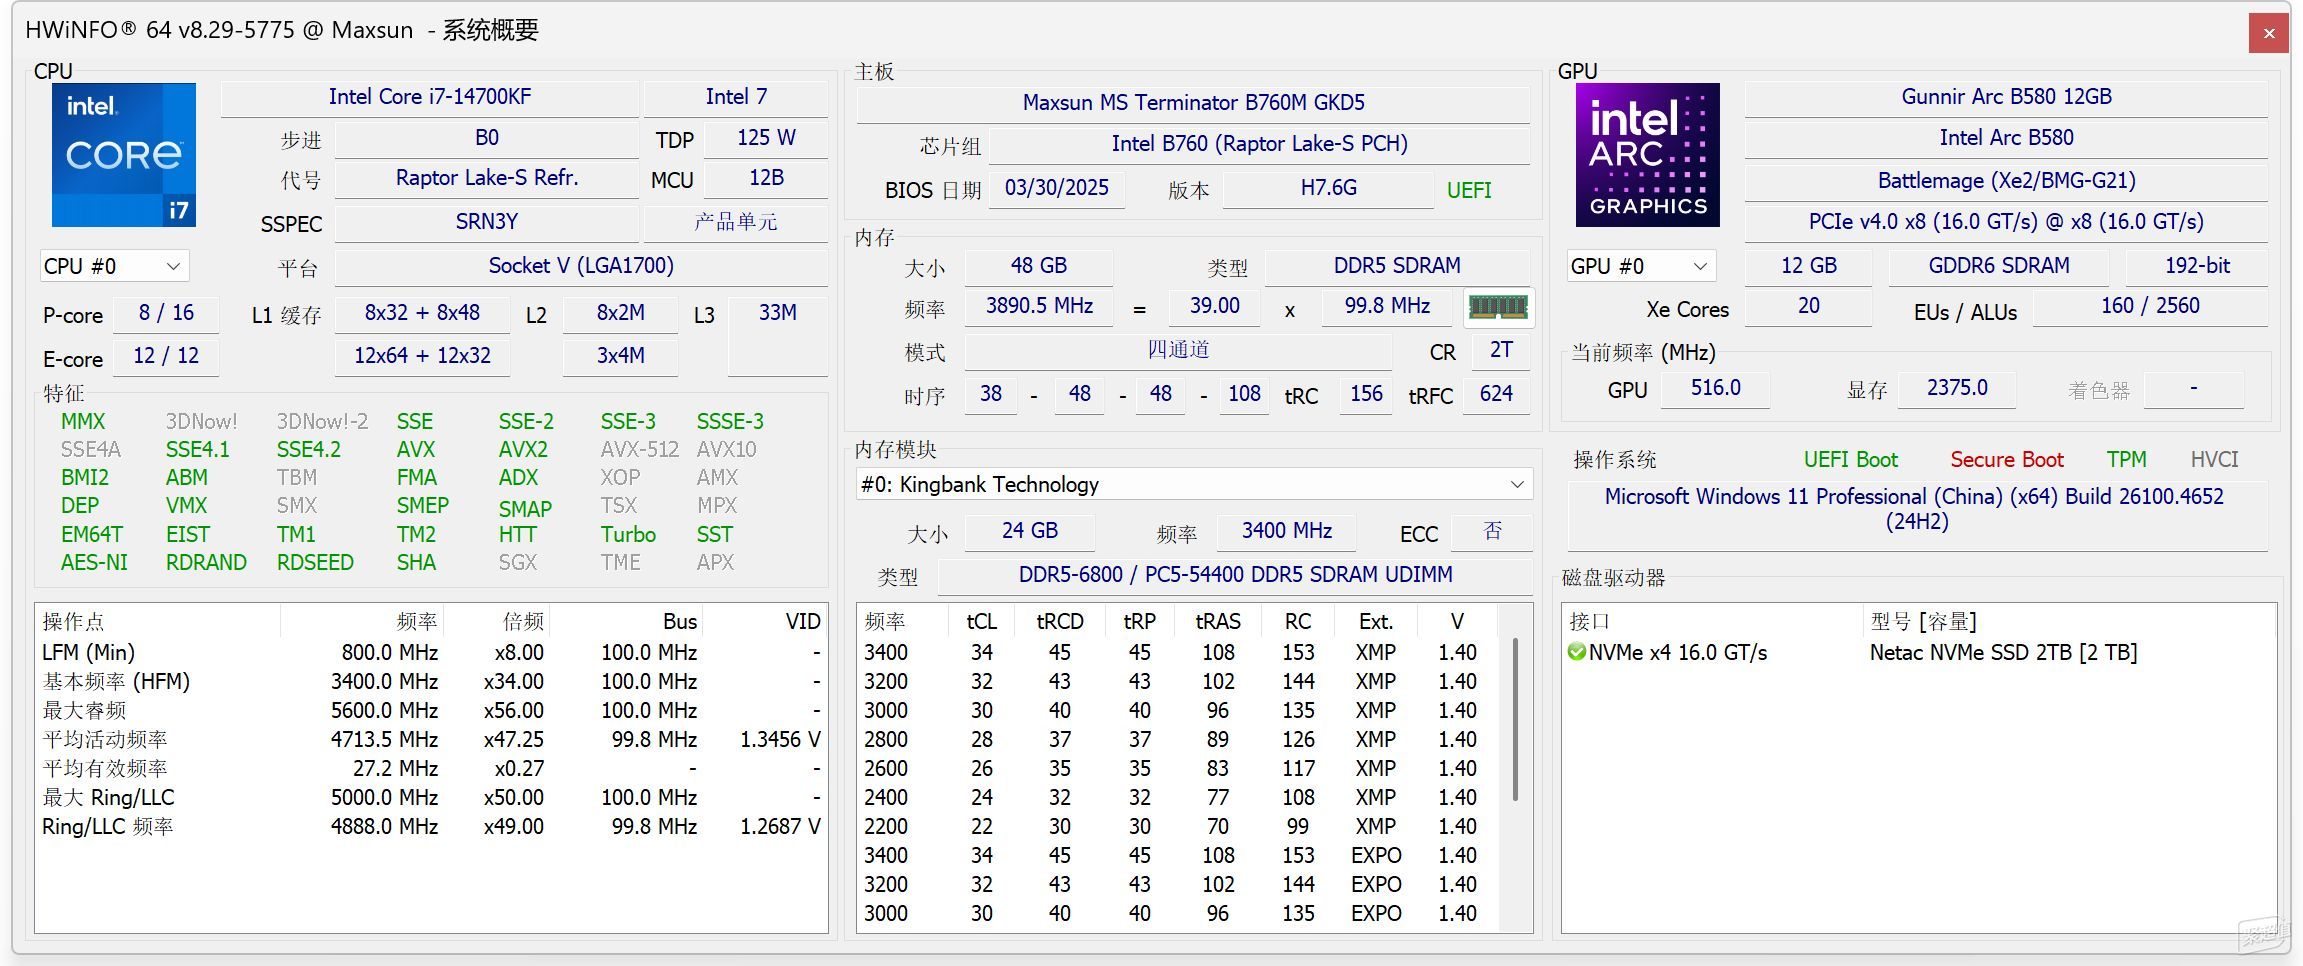Close the HWiNFO summary window
This screenshot has width=2303, height=966.
[x=2269, y=33]
